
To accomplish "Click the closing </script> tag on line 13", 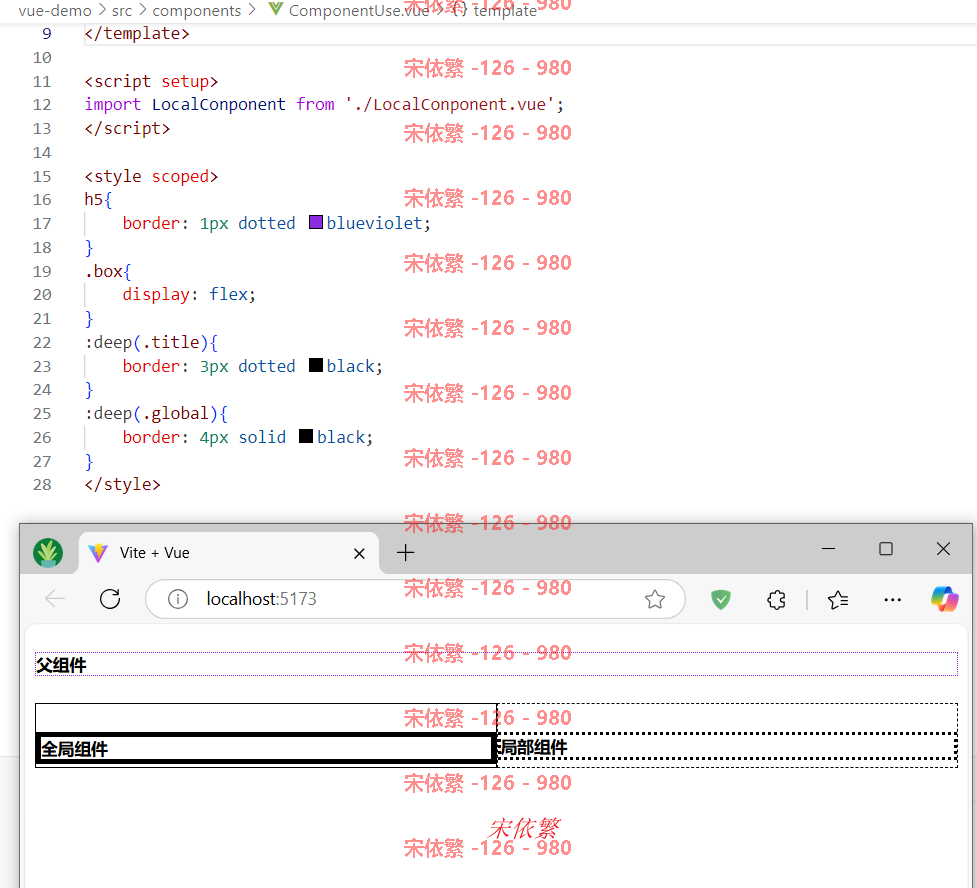I will 127,128.
